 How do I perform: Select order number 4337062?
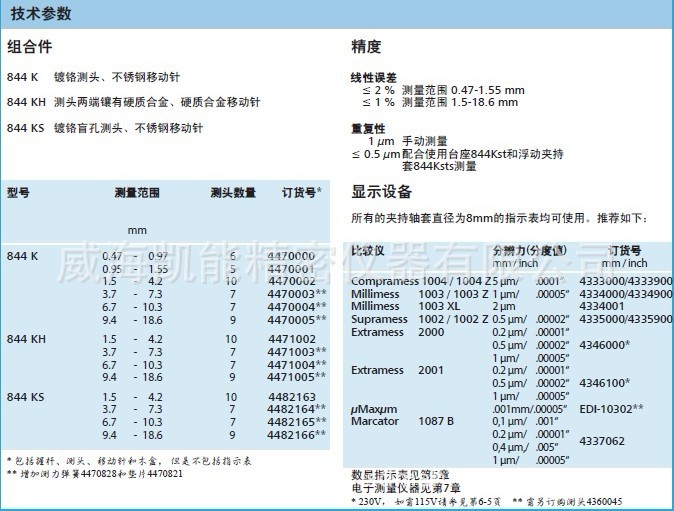pos(602,441)
